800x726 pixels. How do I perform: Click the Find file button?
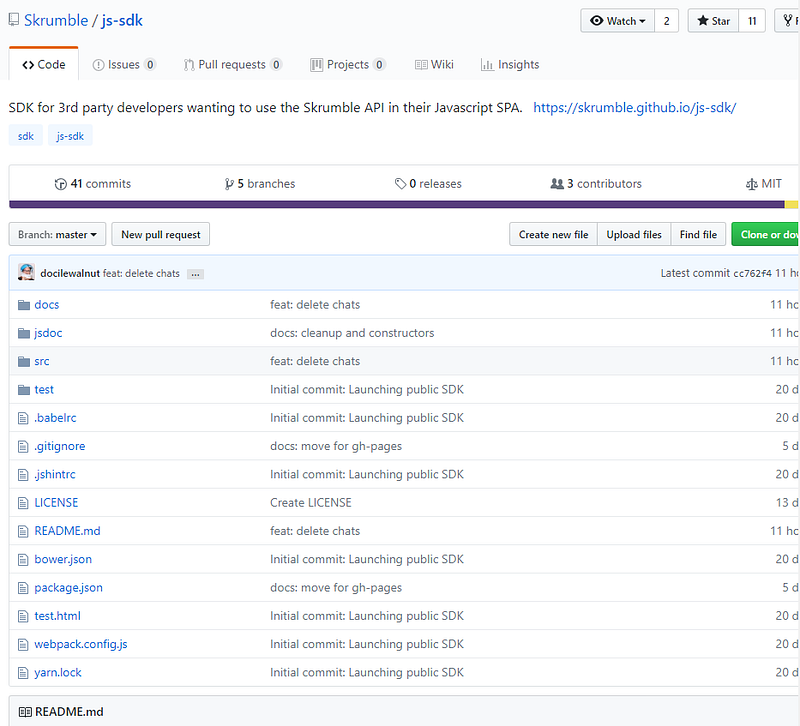(698, 234)
